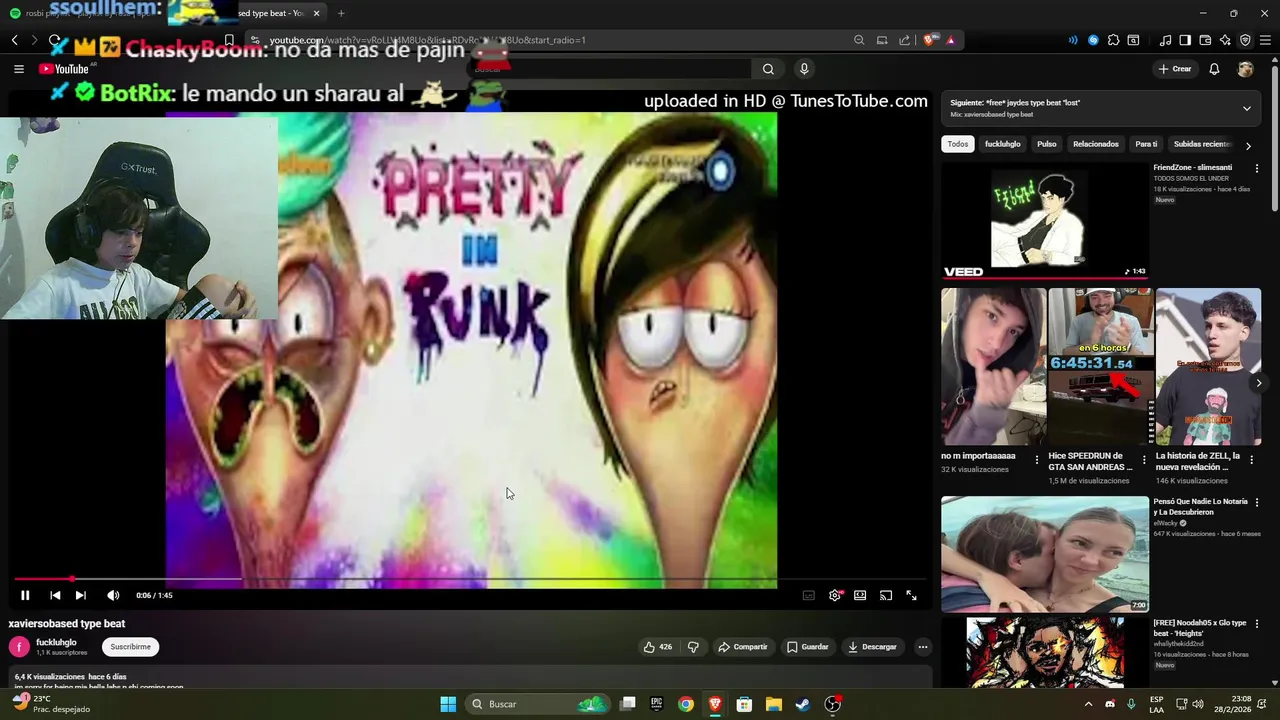Select the Relacionados filter chip
This screenshot has width=1280, height=720.
click(1096, 144)
